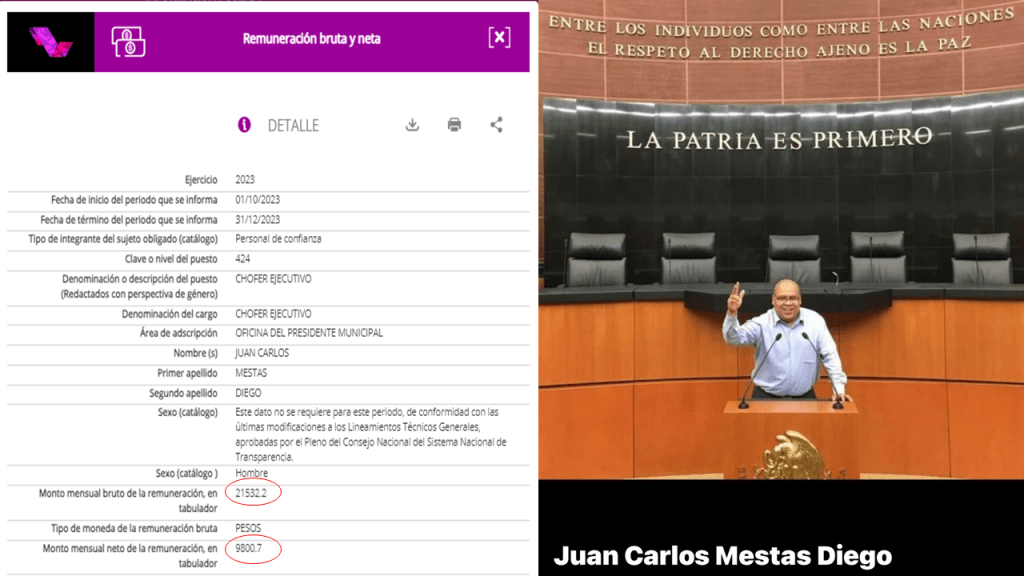Click the money remuneration icon in the header
The height and width of the screenshot is (576, 1024).
128,41
